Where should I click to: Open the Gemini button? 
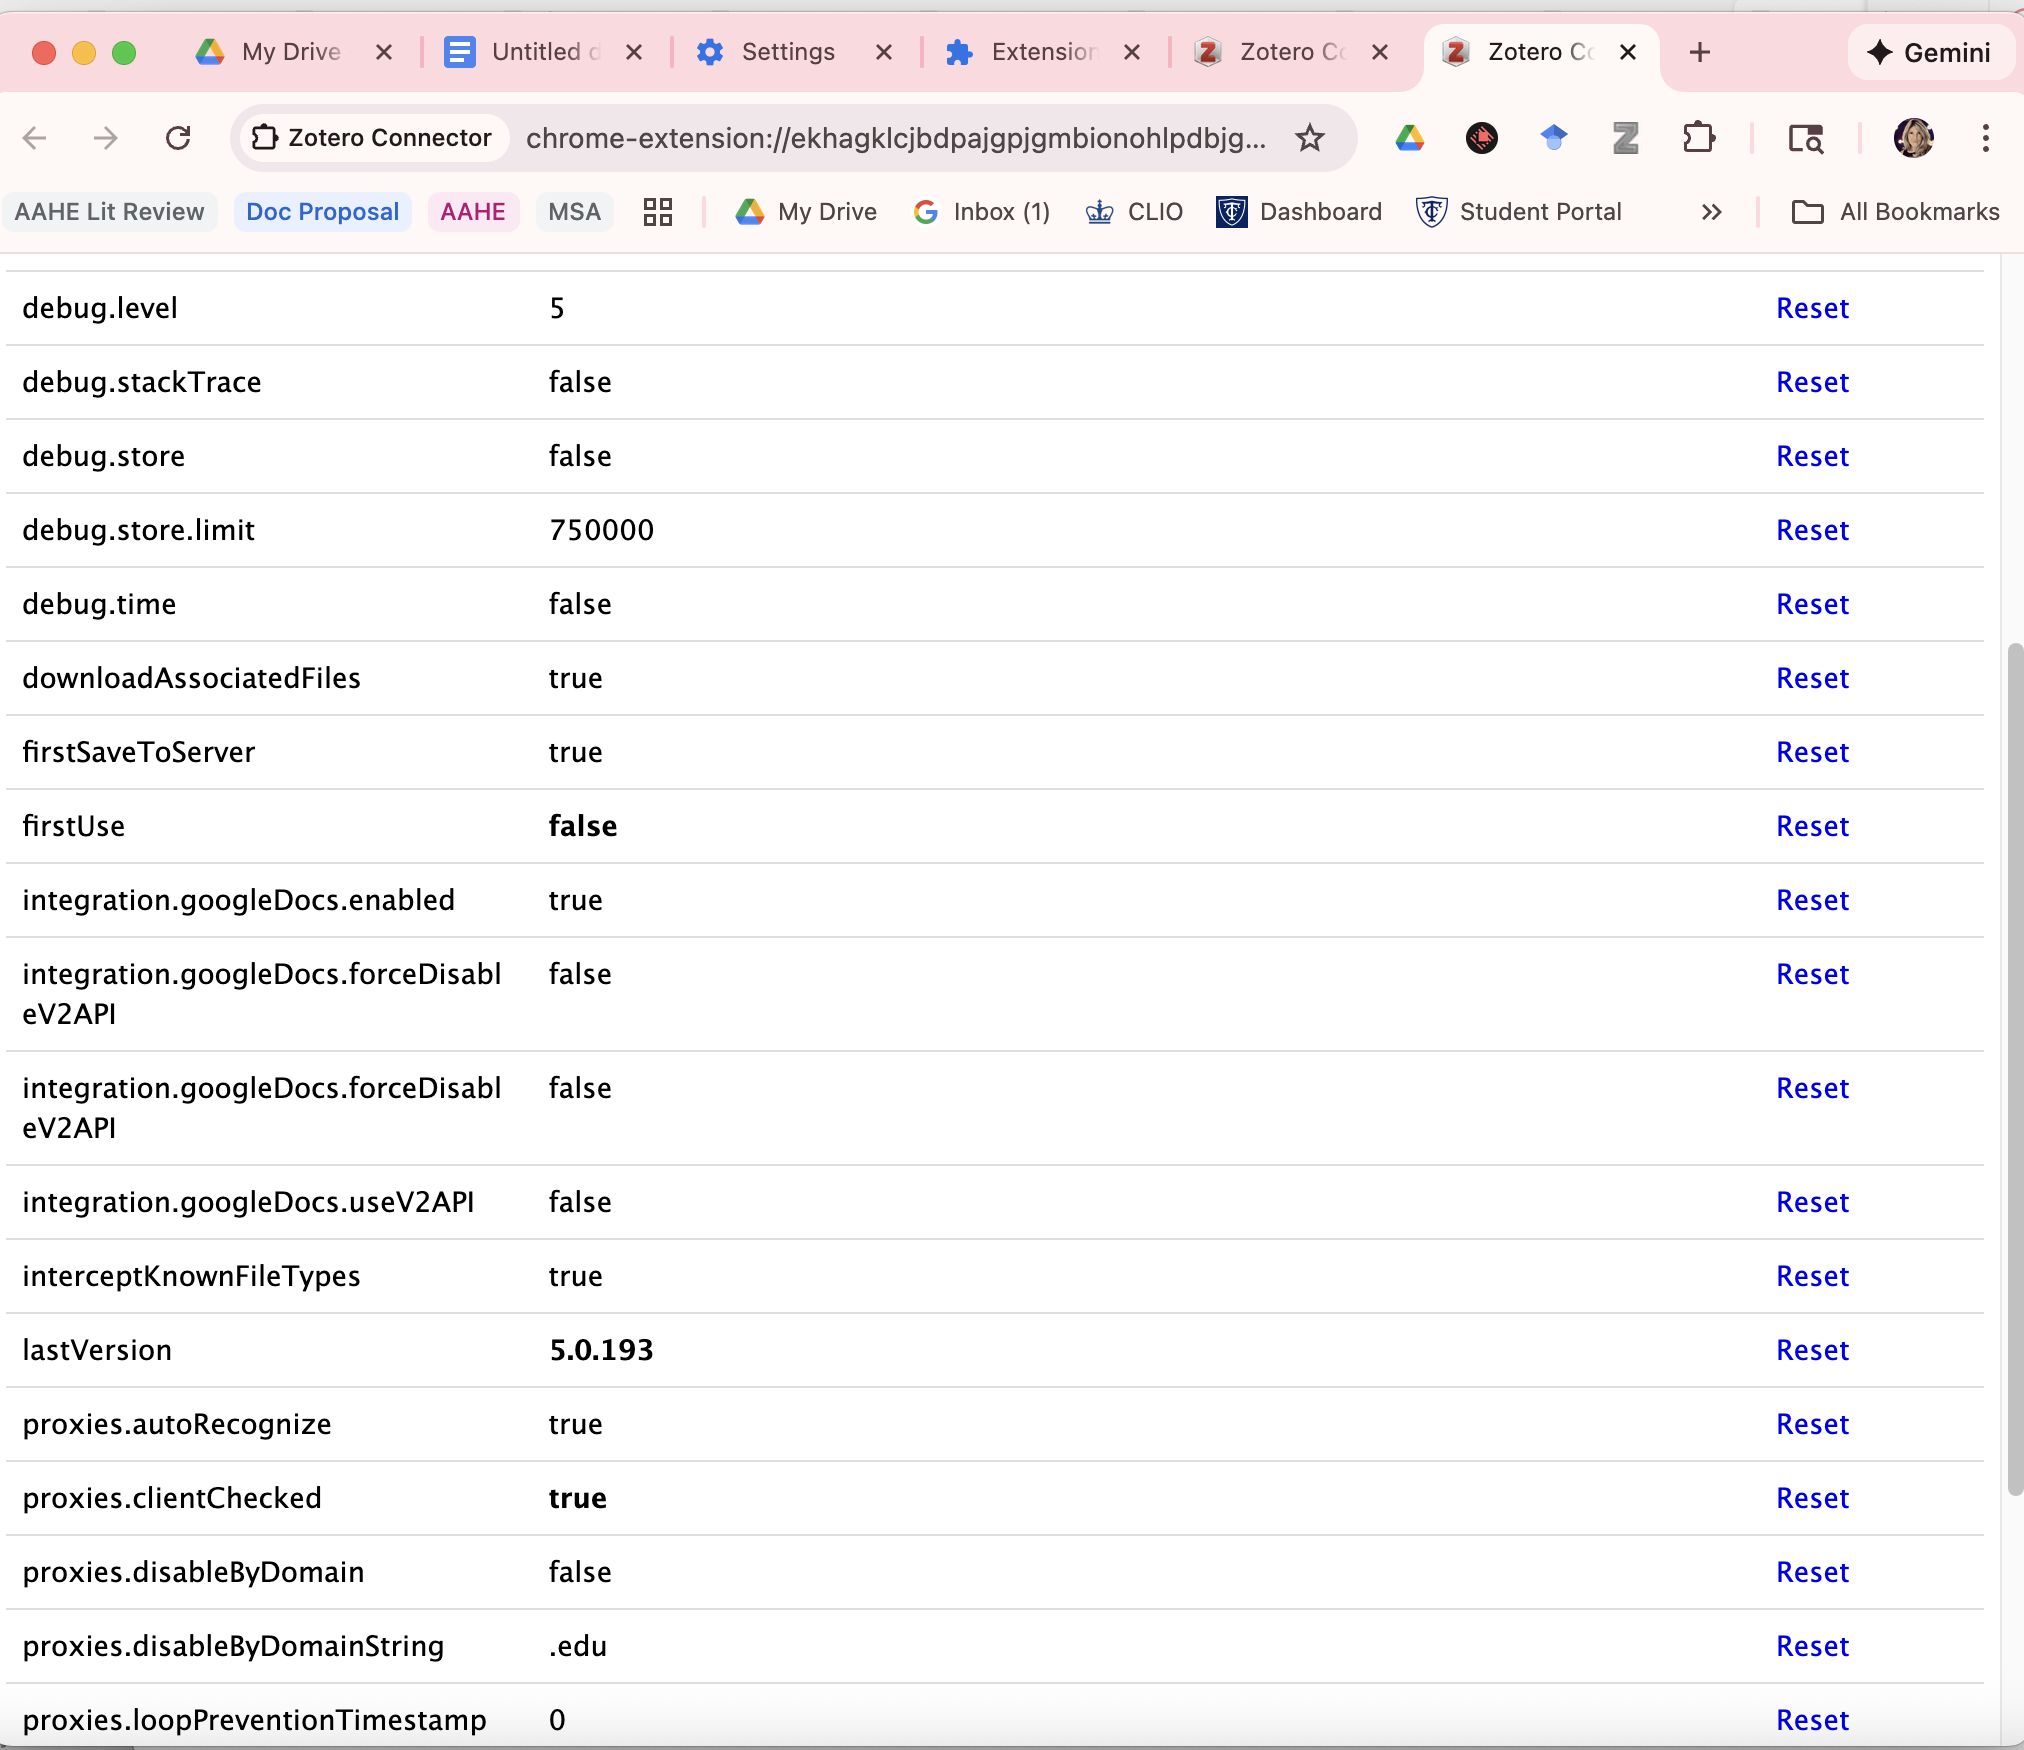coord(1930,52)
